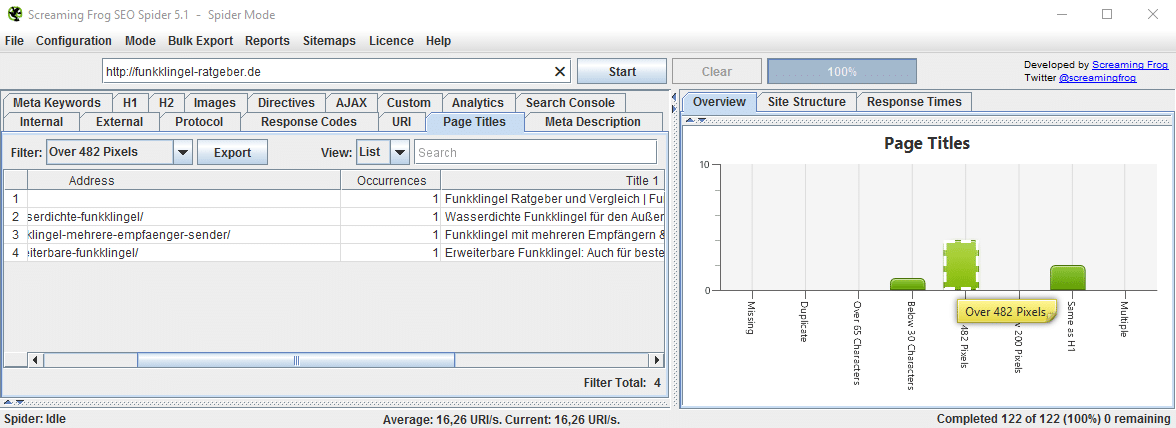
Task: Select the eiterbare-funkklingel/ address row
Action: coord(334,253)
